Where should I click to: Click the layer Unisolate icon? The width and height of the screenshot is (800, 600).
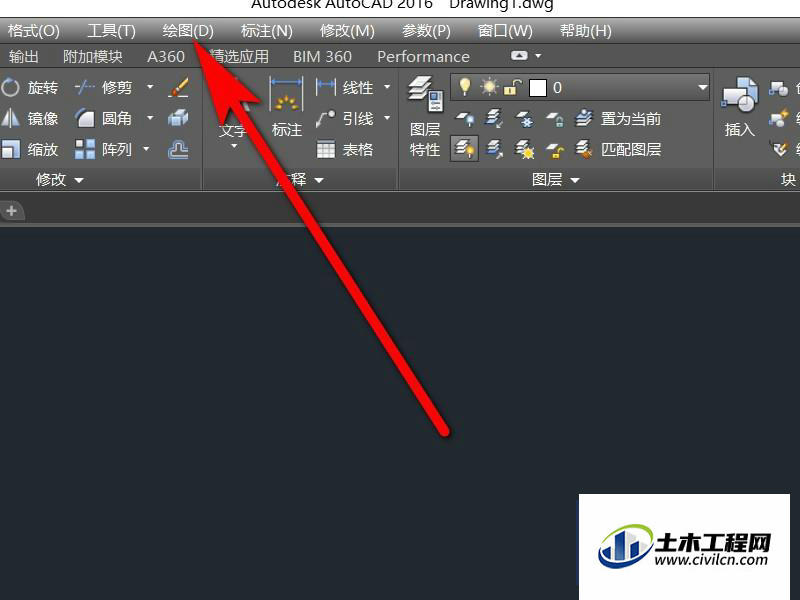(494, 149)
